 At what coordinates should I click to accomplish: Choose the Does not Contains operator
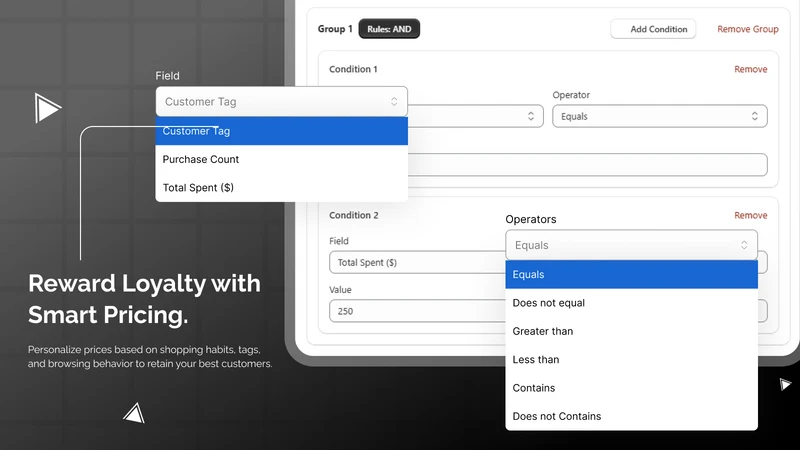point(632,416)
